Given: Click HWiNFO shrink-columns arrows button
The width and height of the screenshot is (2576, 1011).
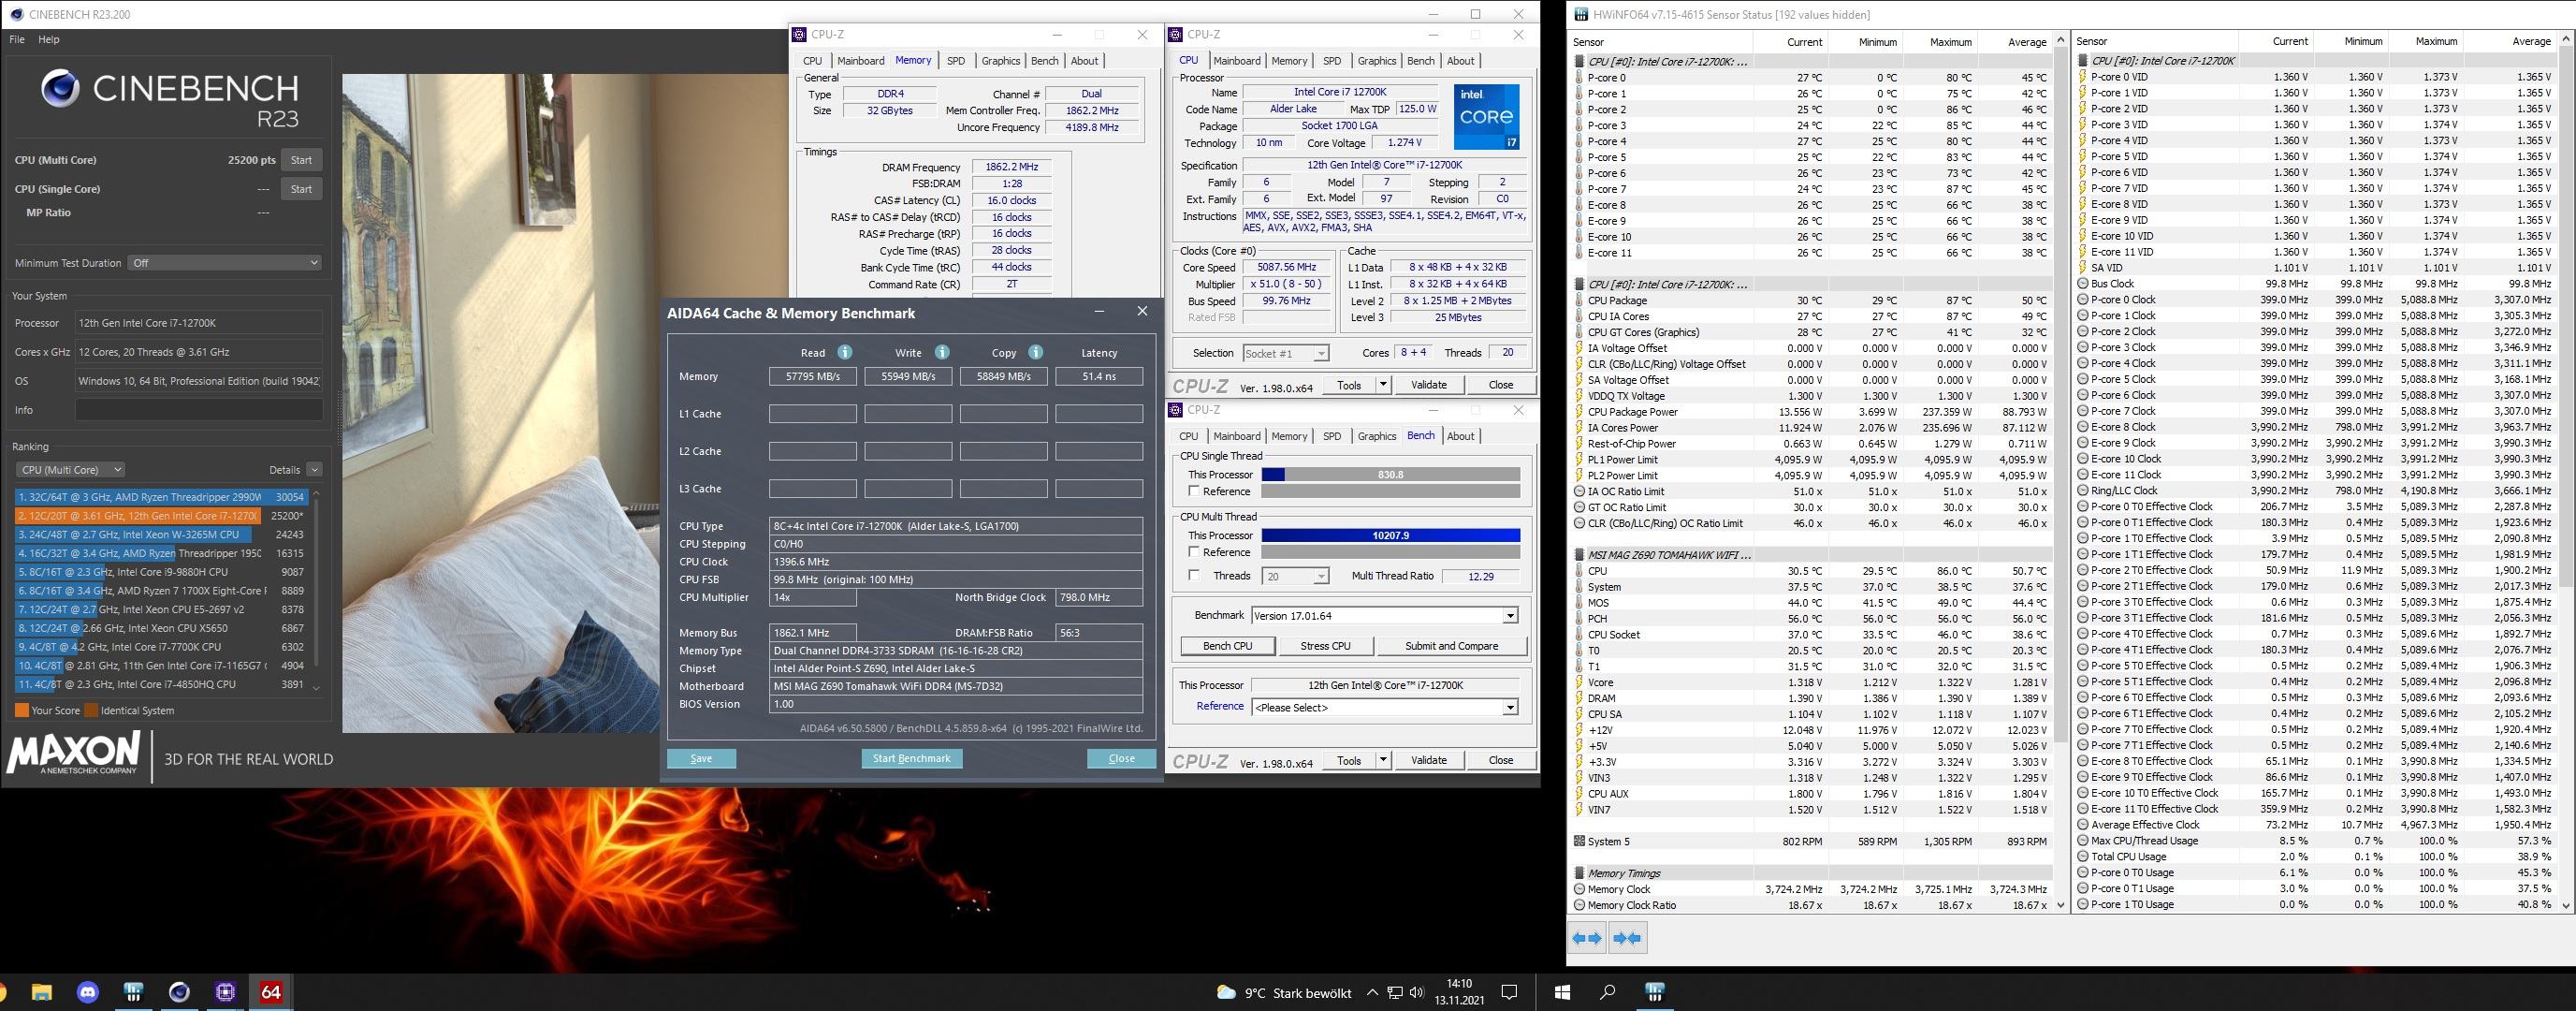Looking at the screenshot, I should (x=1627, y=938).
